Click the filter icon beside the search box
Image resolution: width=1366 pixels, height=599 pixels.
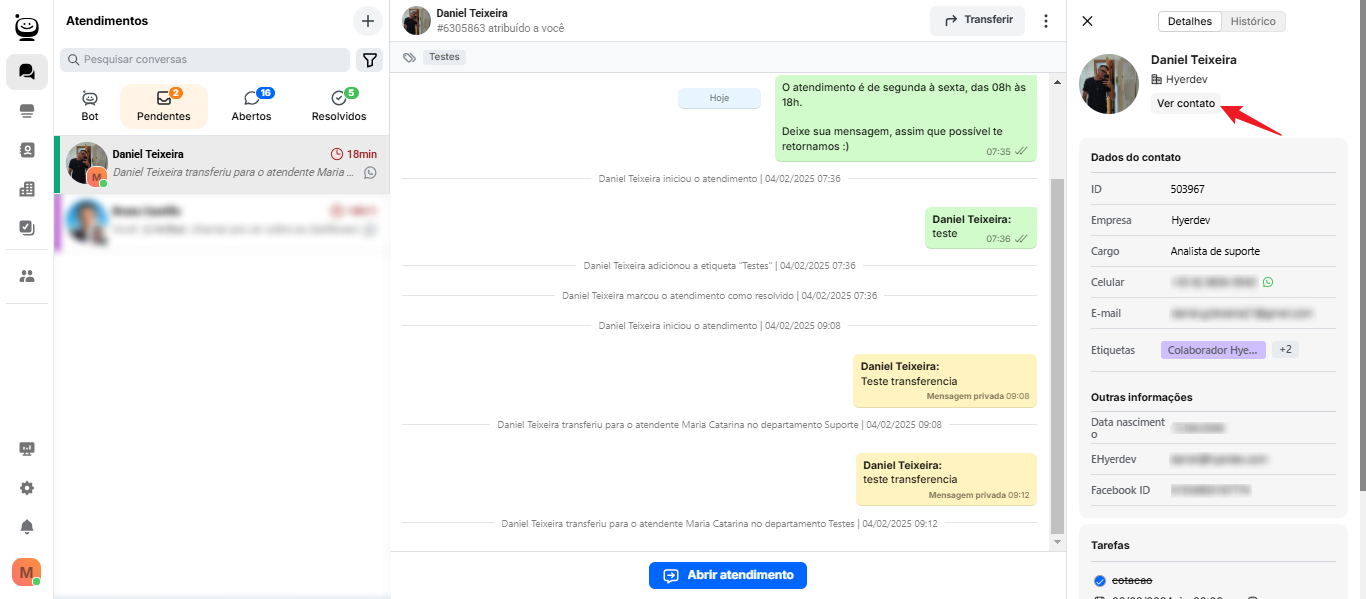[x=370, y=60]
